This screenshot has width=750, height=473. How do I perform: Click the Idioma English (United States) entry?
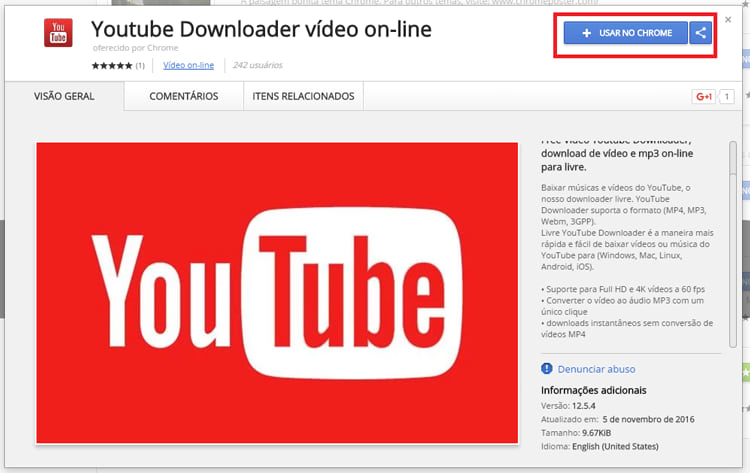point(600,446)
